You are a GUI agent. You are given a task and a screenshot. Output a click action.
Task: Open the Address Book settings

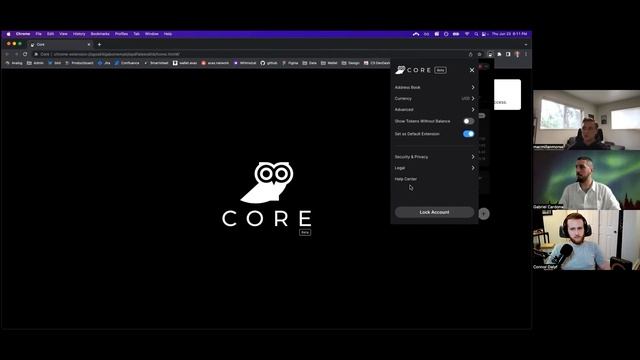pyautogui.click(x=434, y=87)
